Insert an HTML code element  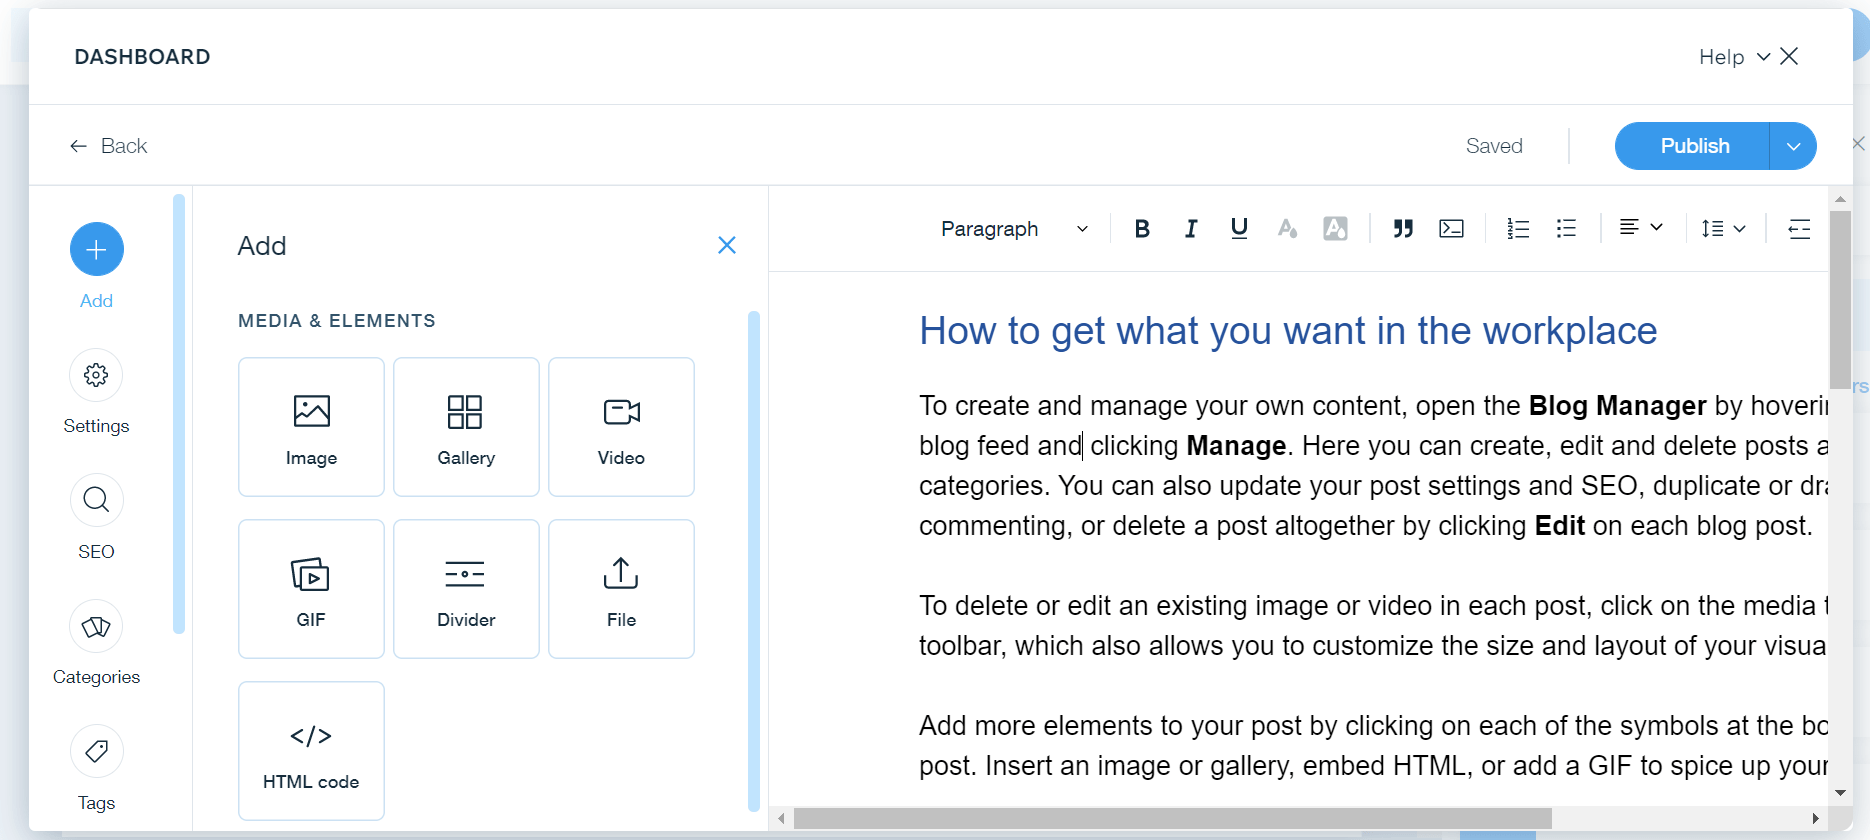(x=311, y=751)
